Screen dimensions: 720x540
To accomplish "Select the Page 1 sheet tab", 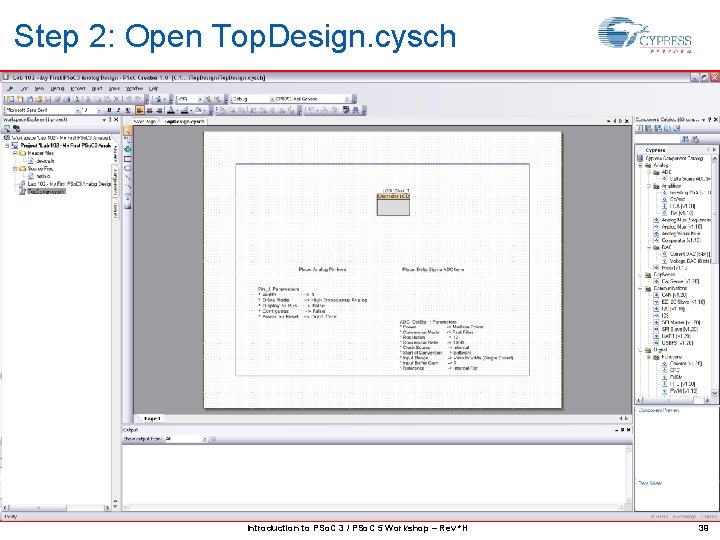I will pos(152,419).
